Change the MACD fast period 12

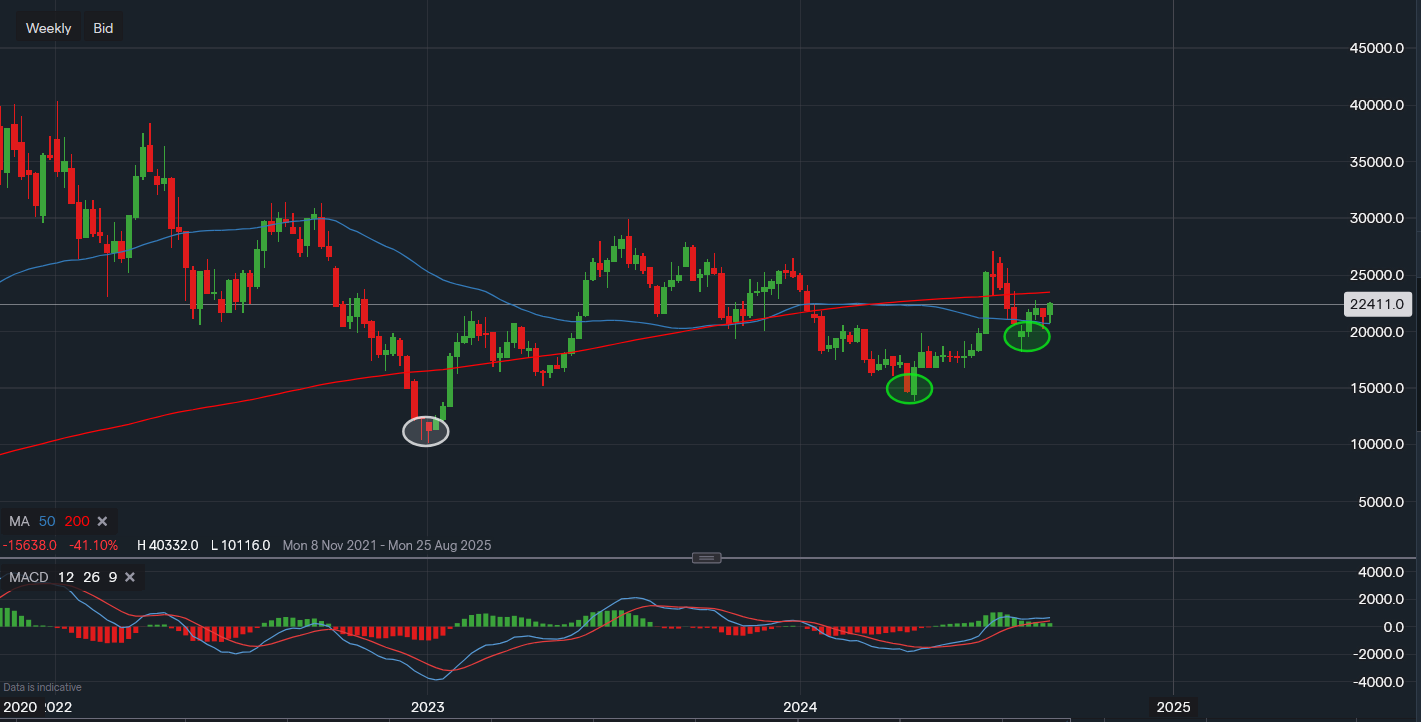click(x=65, y=577)
